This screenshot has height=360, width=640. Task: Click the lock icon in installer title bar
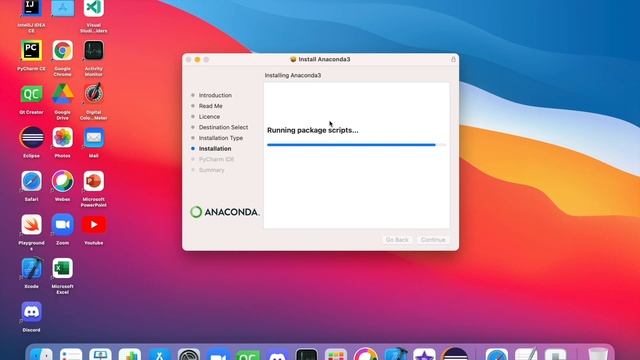pos(453,59)
